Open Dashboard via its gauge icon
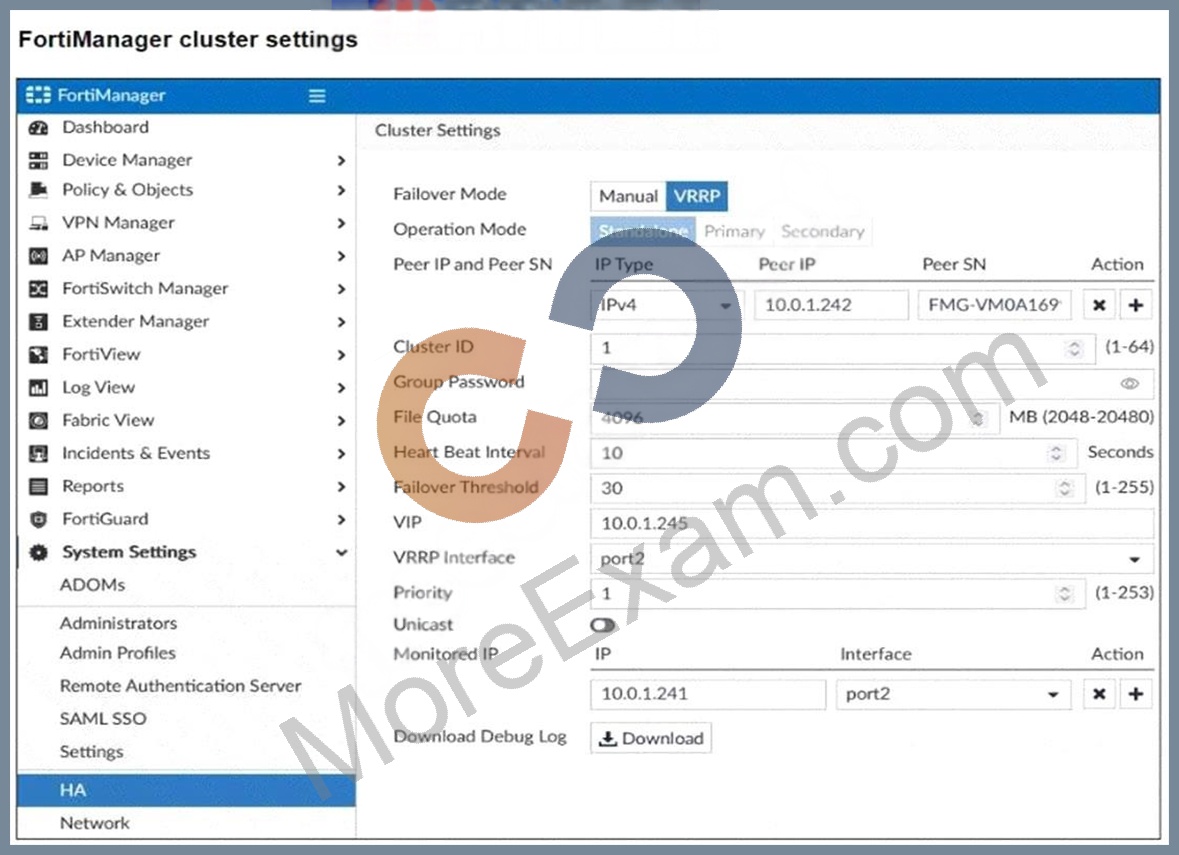Viewport: 1179px width, 855px height. 38,128
